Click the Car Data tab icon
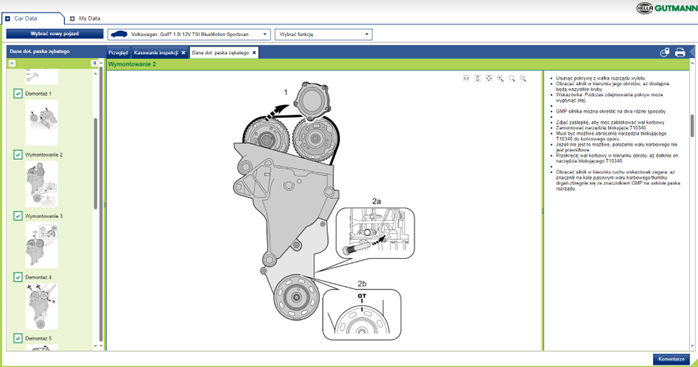The height and width of the screenshot is (367, 698). [8, 19]
